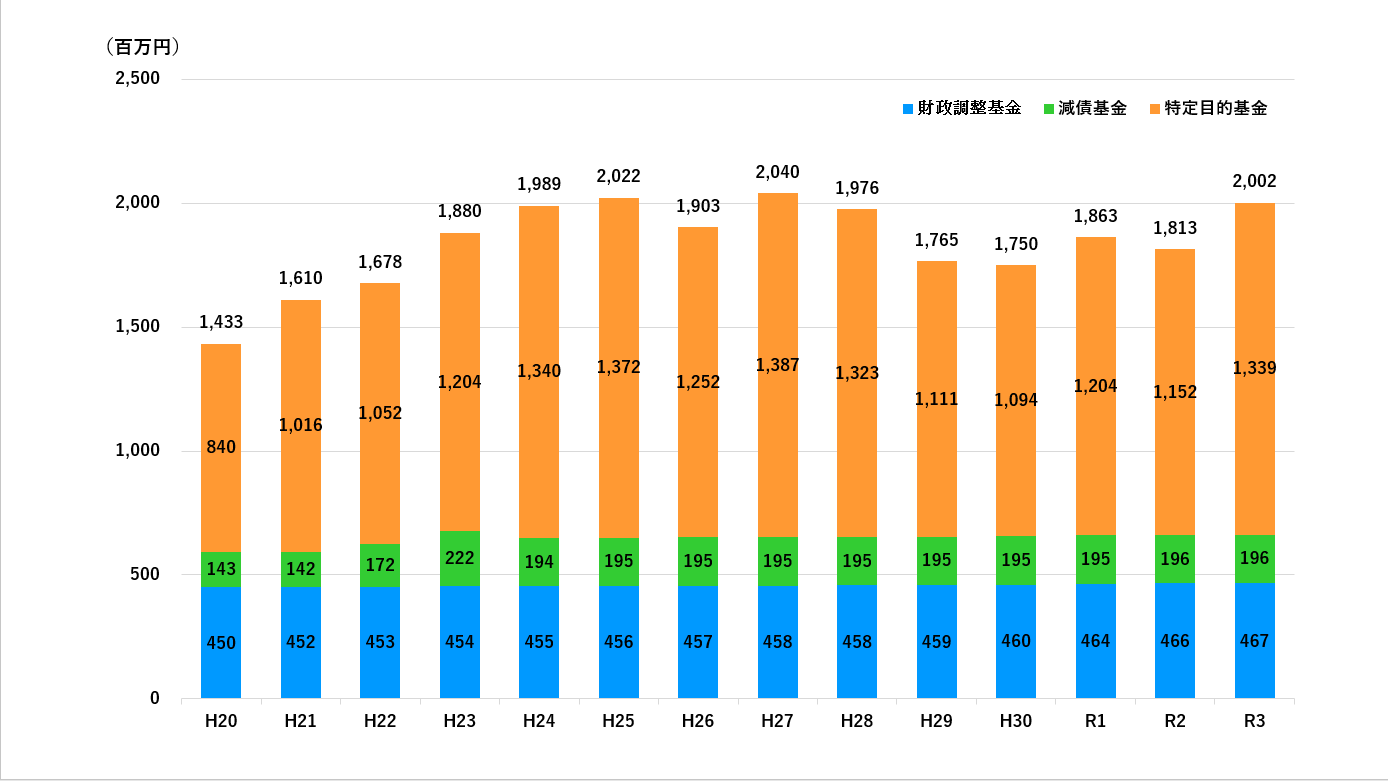Image resolution: width=1388 pixels, height=781 pixels.
Task: Select the orange H28 segment labeled 1,323
Action: pos(857,373)
